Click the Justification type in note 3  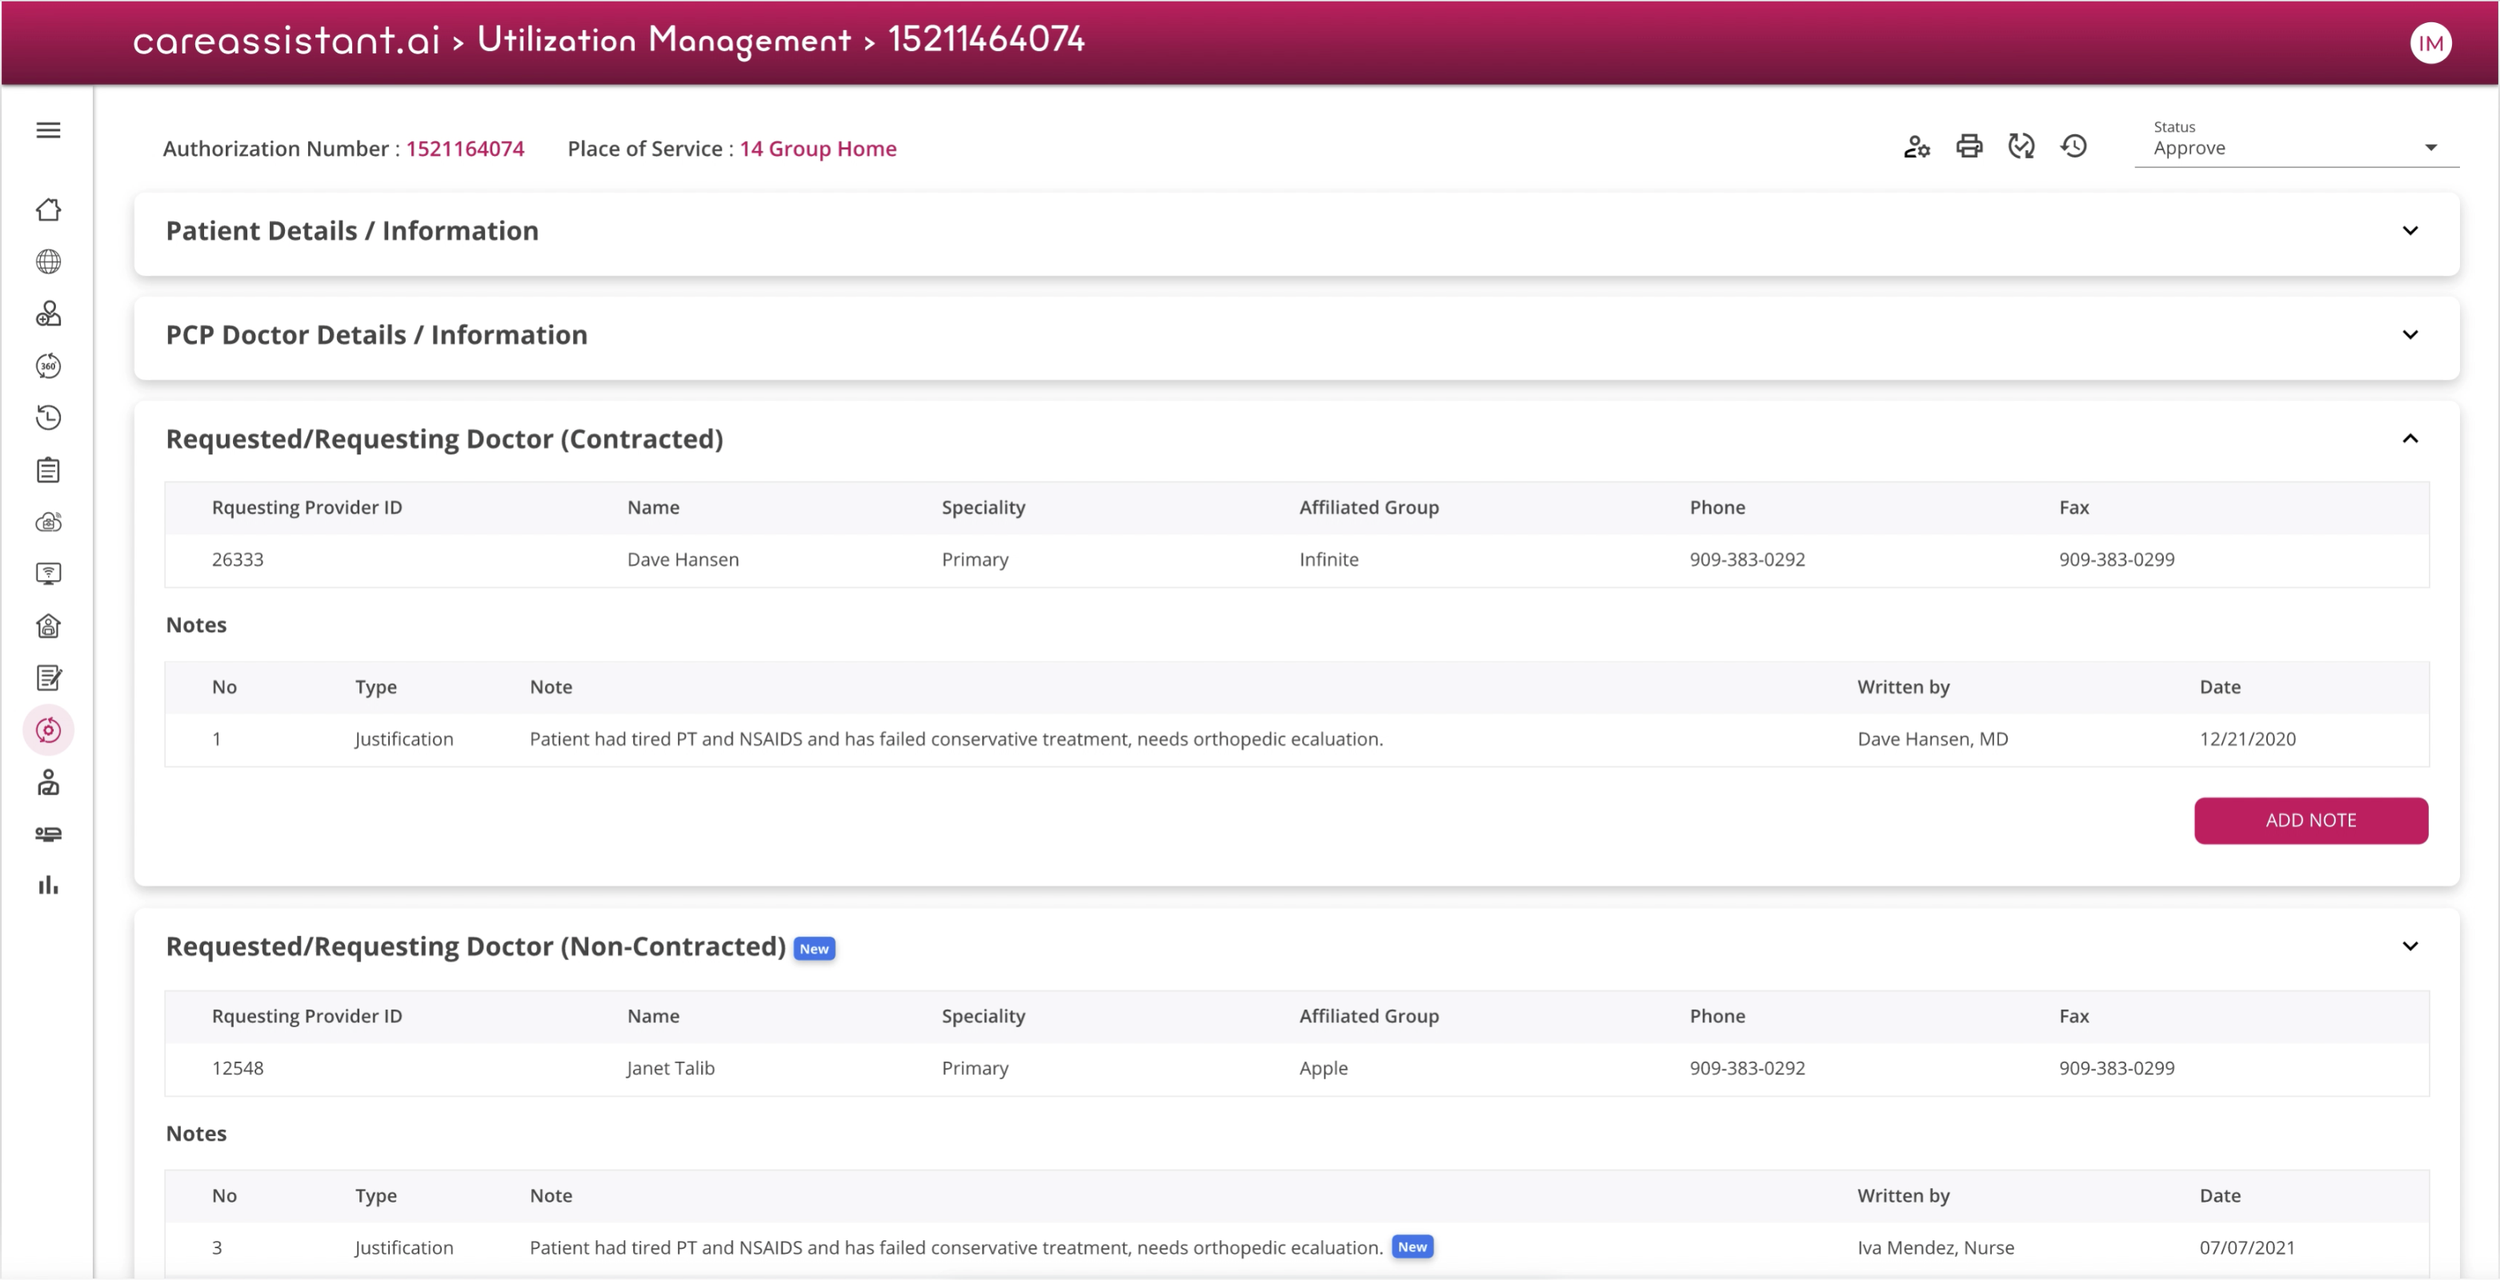pyautogui.click(x=404, y=1248)
